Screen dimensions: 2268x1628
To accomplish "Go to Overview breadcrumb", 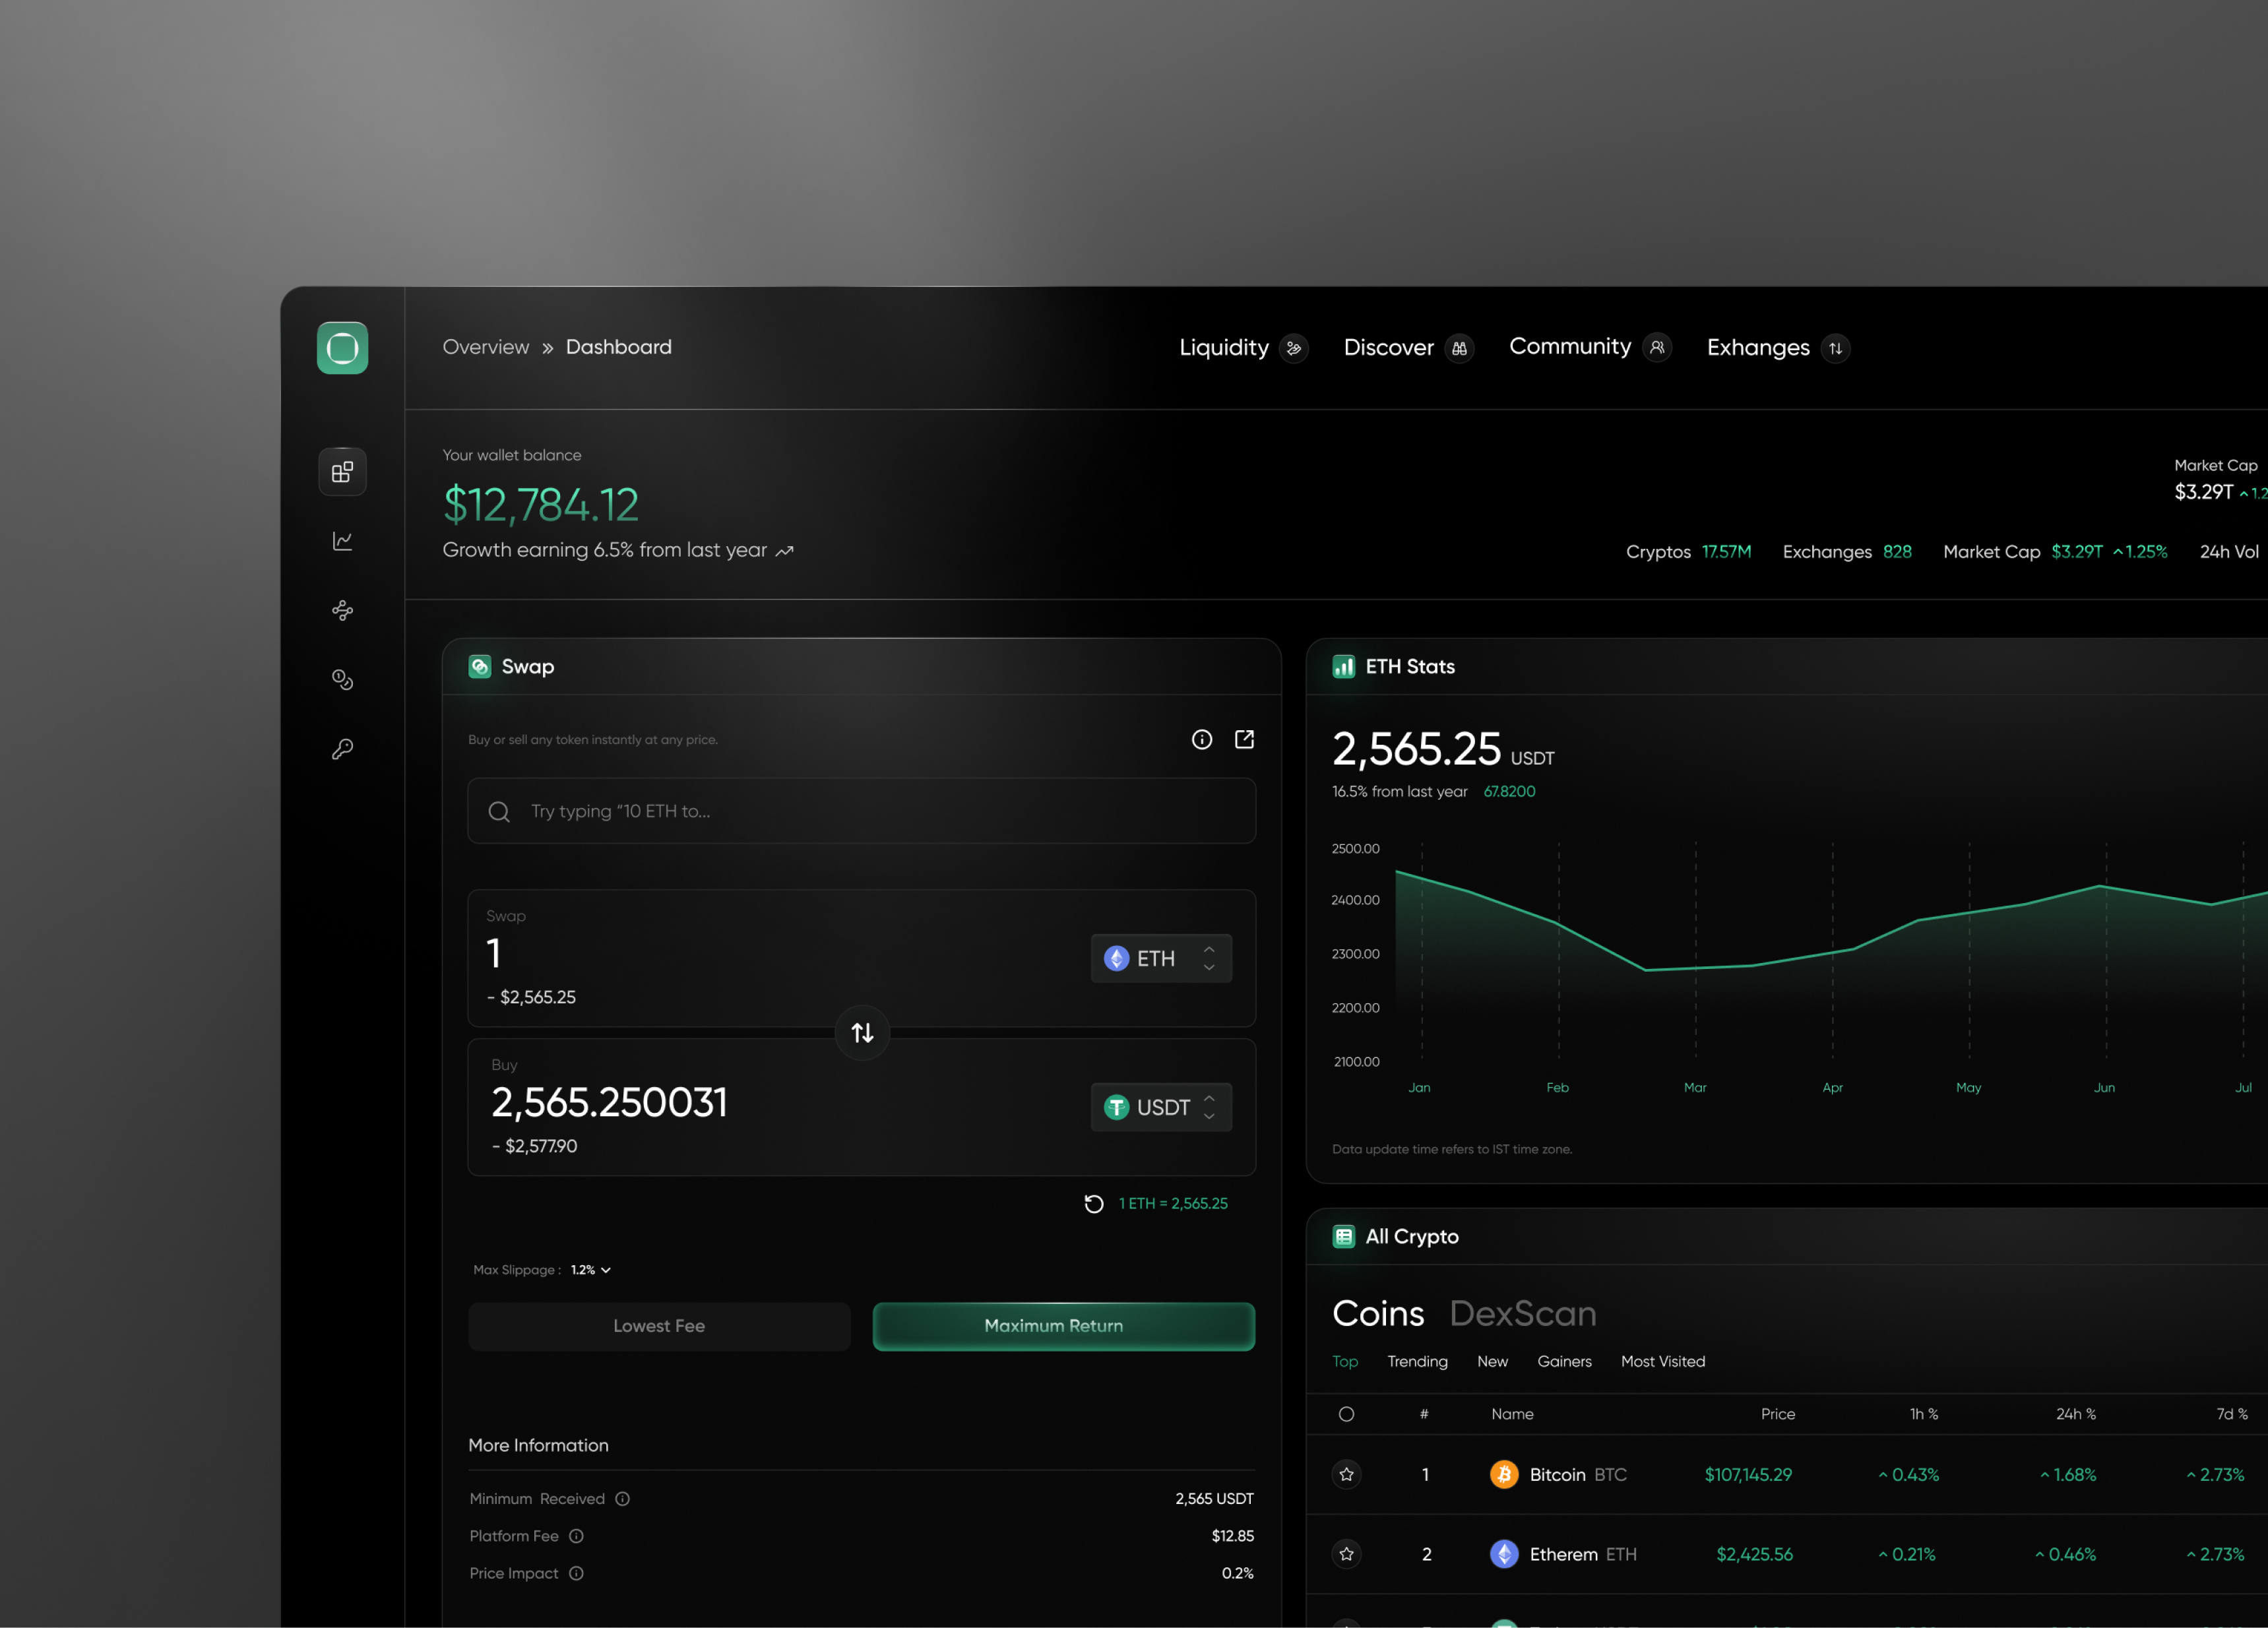I will pyautogui.click(x=486, y=347).
